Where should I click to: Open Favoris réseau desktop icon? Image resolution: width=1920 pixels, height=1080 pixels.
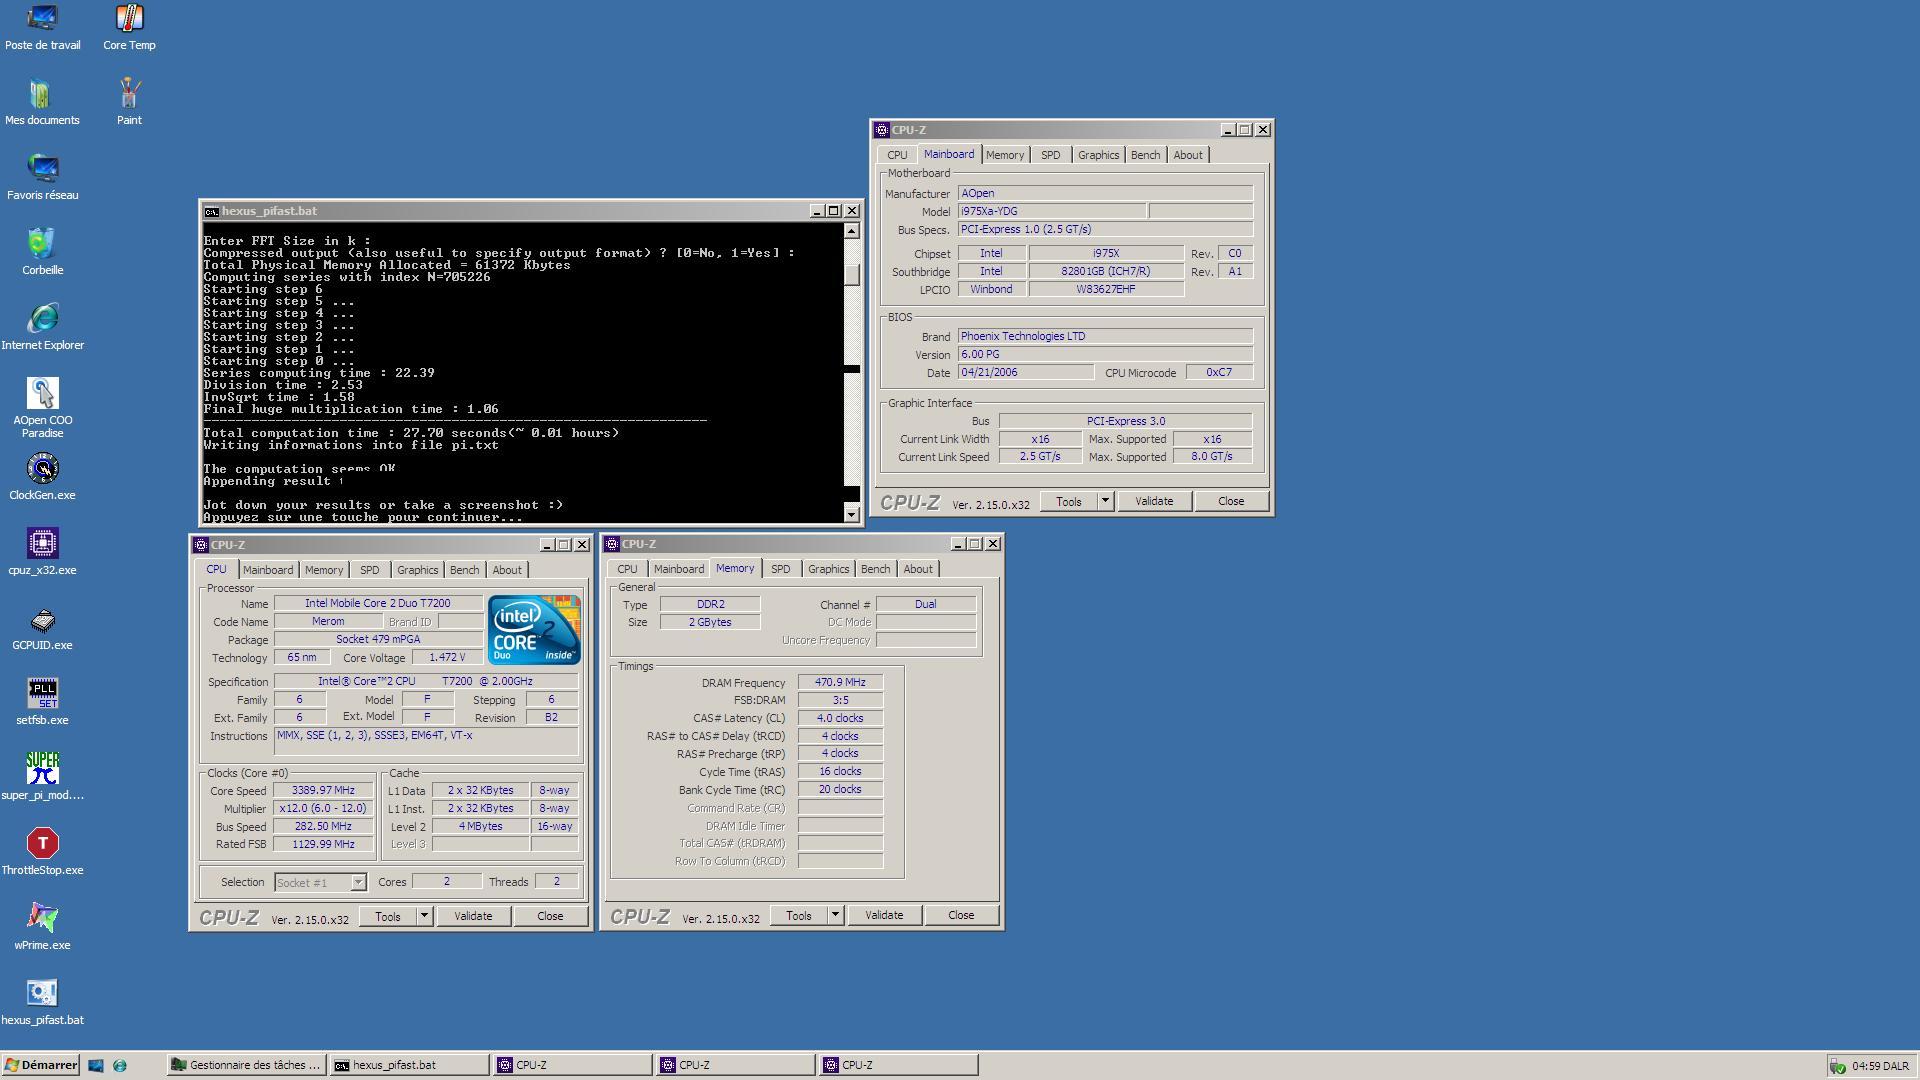42,177
